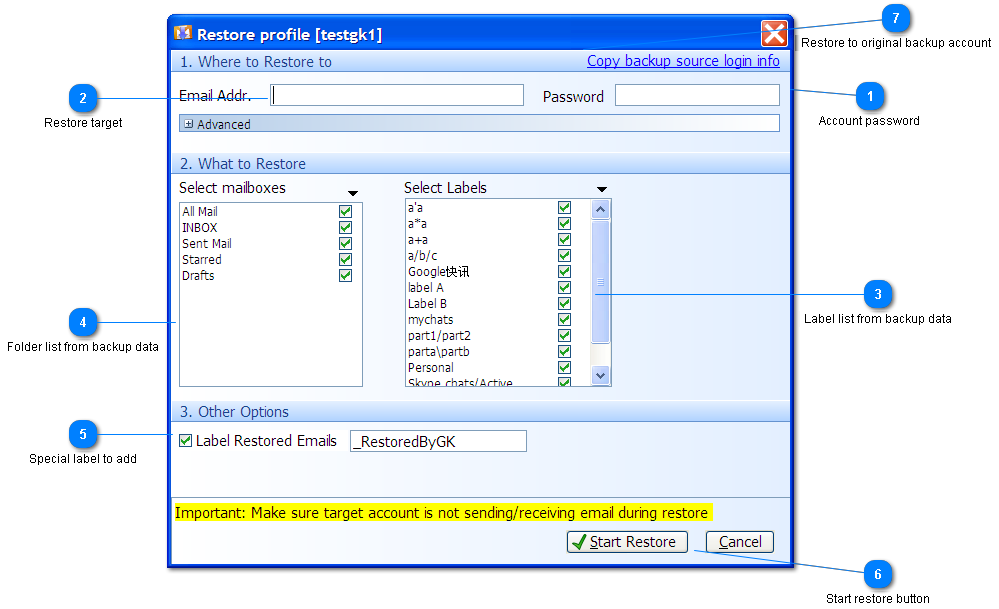
Task: Toggle the Label B checkbox
Action: point(564,303)
